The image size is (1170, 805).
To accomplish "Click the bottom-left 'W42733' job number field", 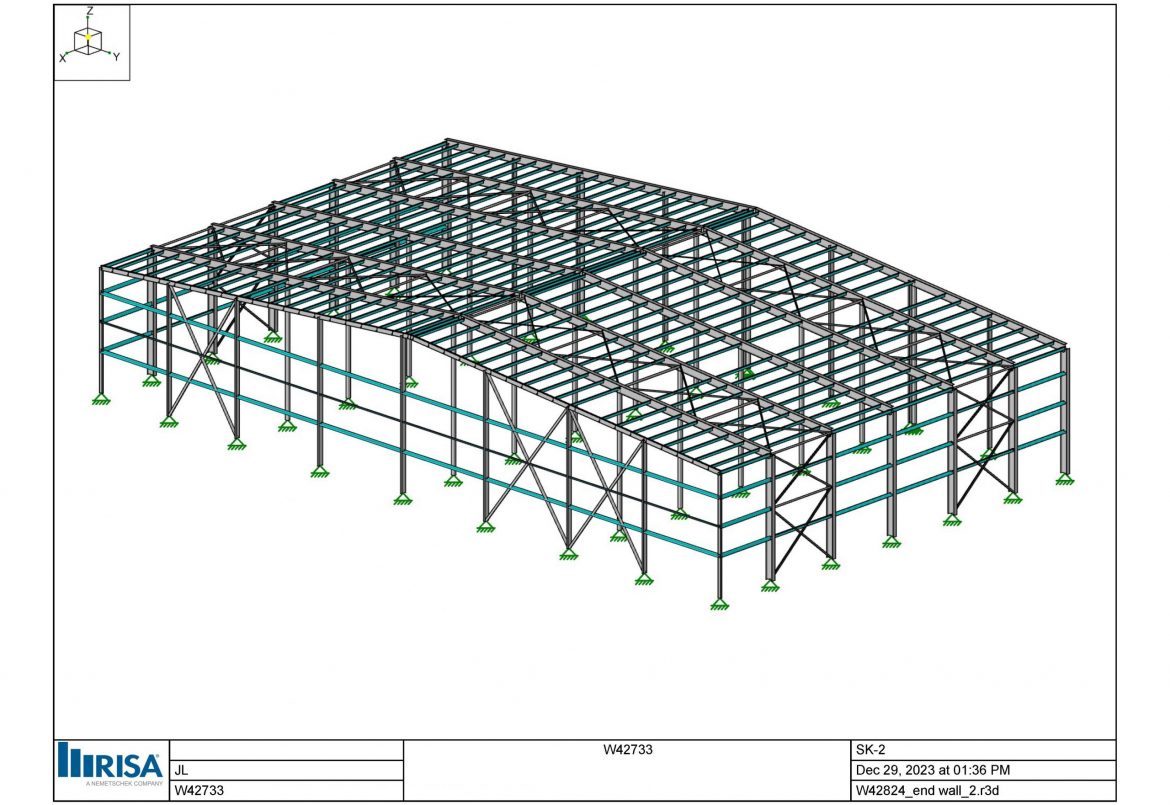I will tap(196, 790).
